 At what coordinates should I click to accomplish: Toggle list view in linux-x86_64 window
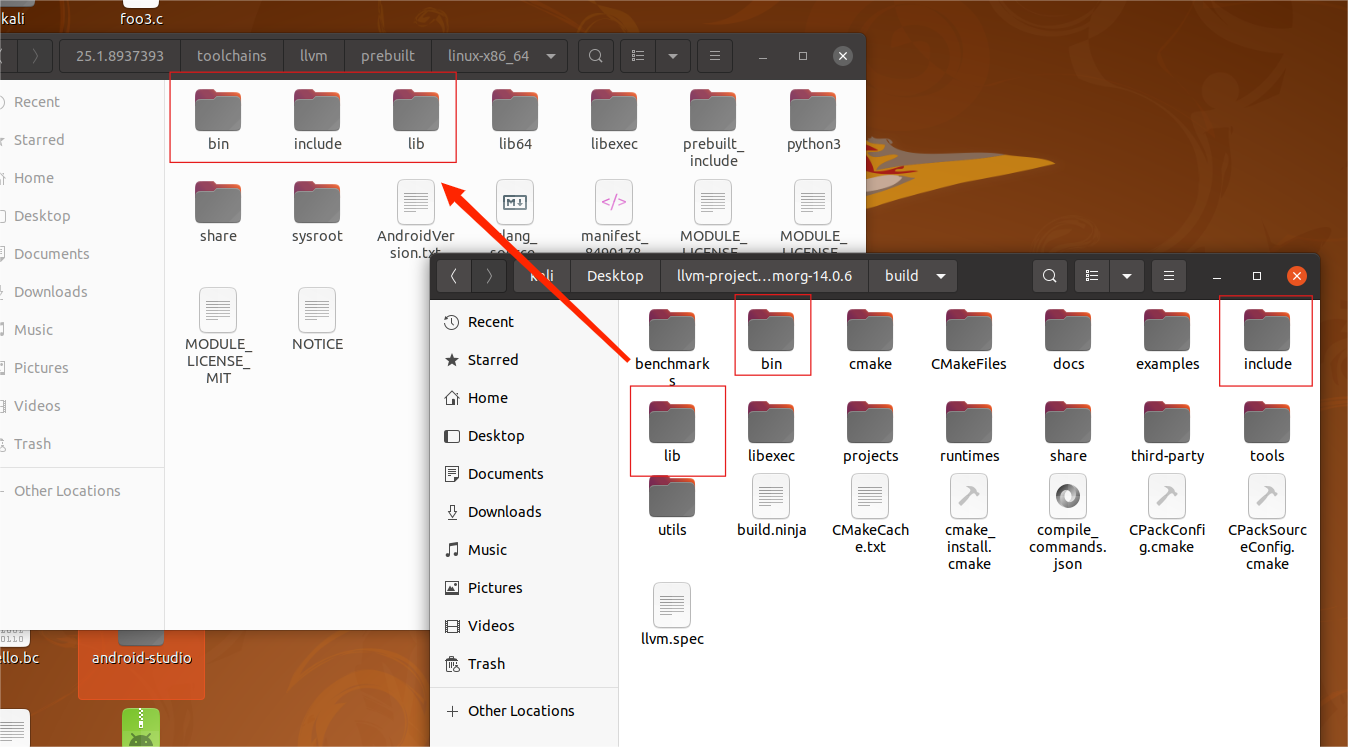[638, 56]
